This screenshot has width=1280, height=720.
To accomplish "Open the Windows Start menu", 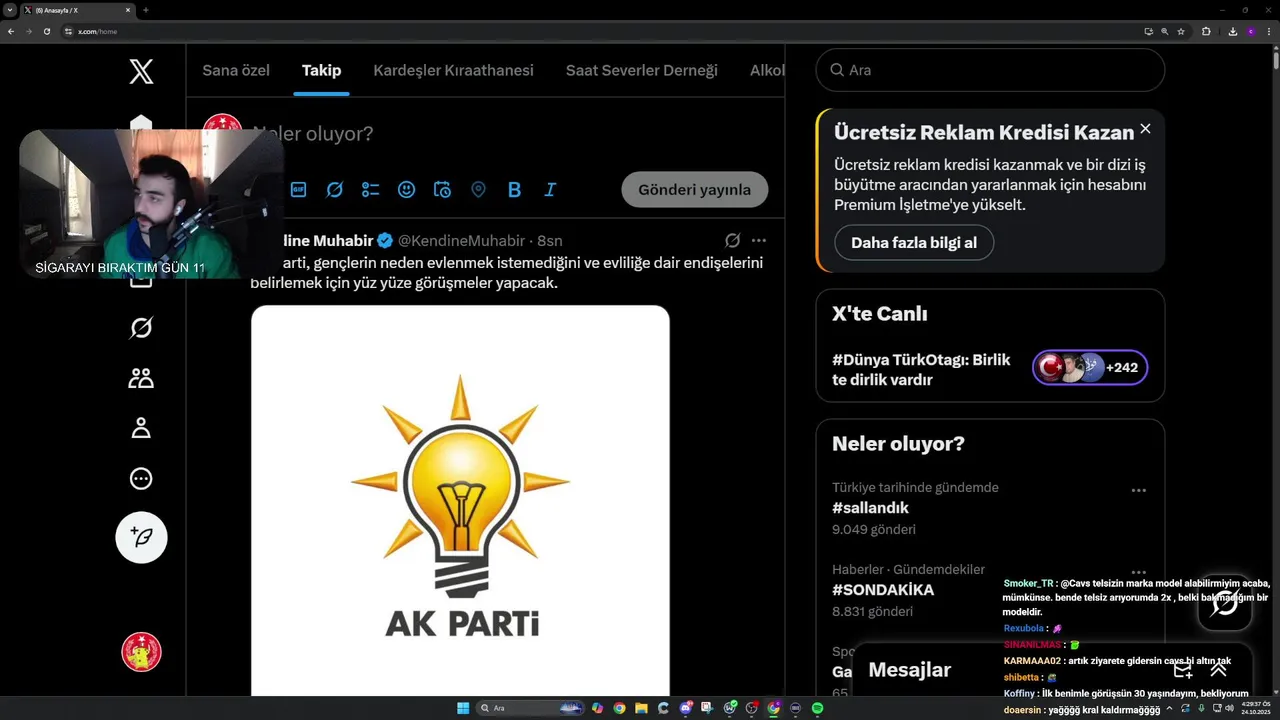I will click(x=463, y=708).
